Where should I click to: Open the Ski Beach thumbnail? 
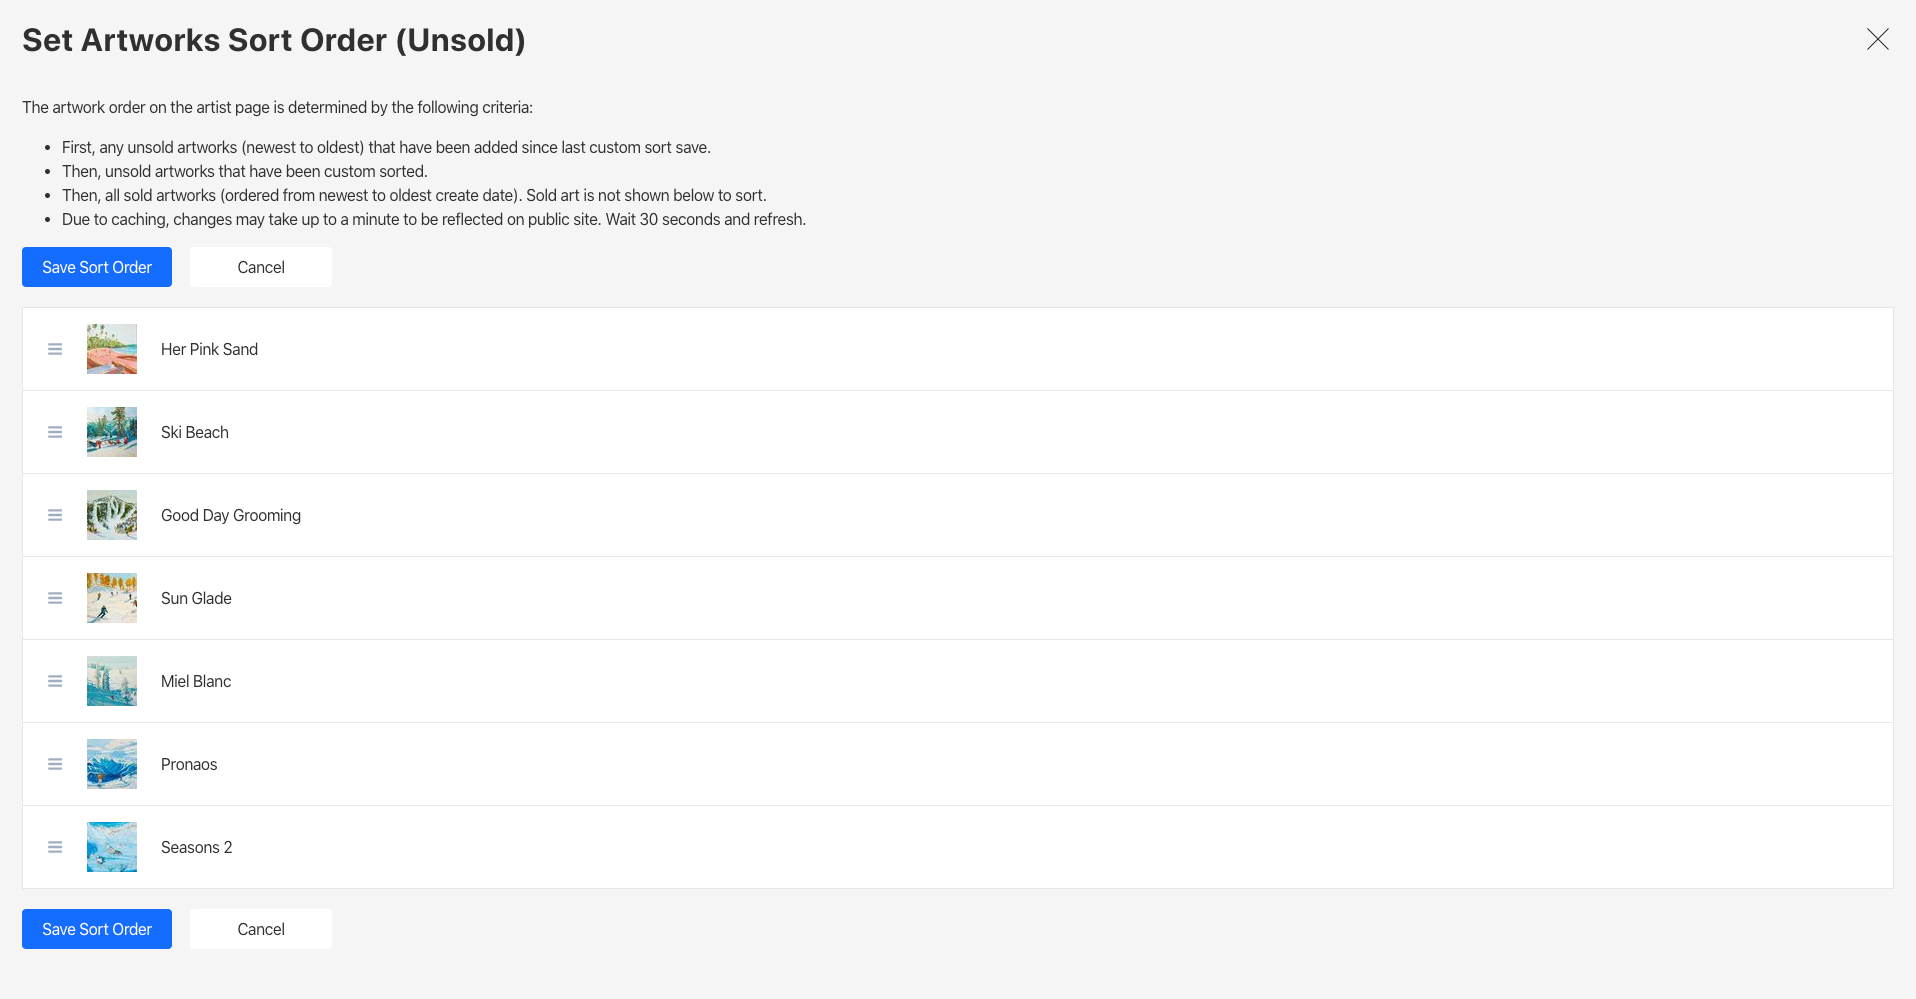[x=111, y=432]
